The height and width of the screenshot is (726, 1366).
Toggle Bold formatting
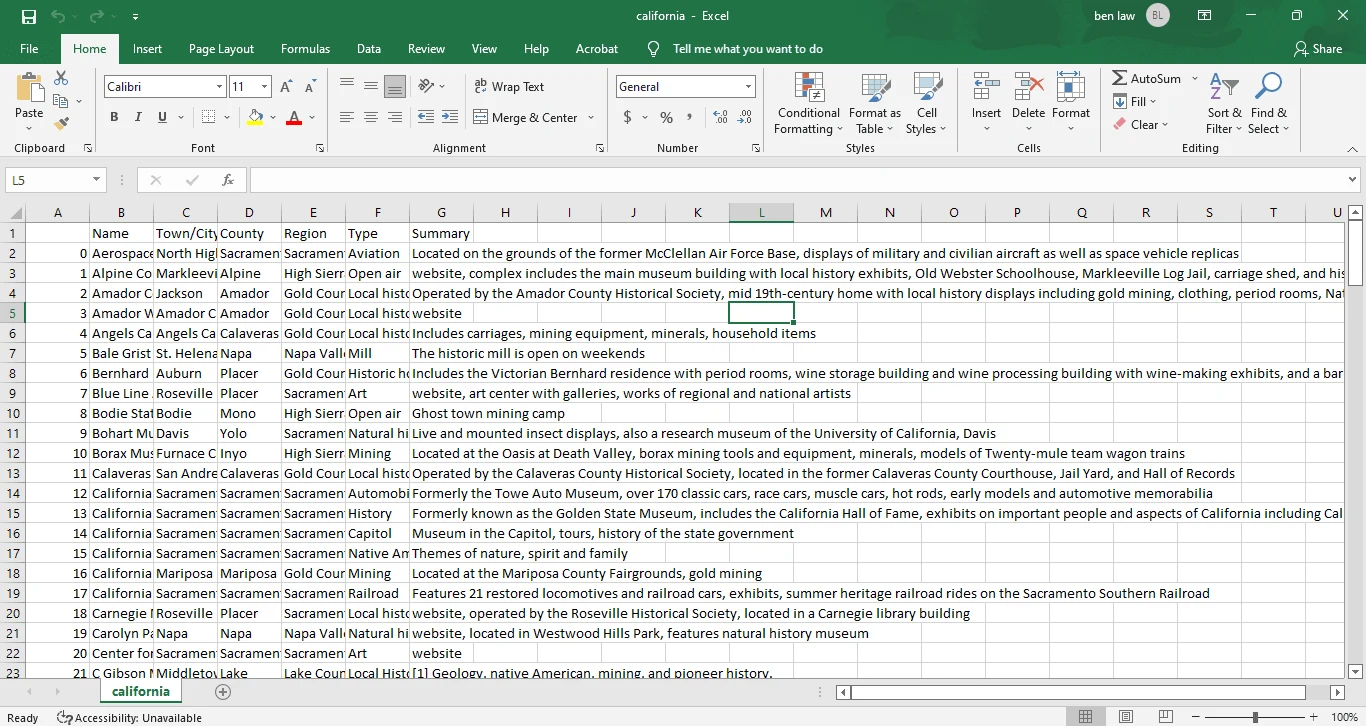(x=114, y=117)
